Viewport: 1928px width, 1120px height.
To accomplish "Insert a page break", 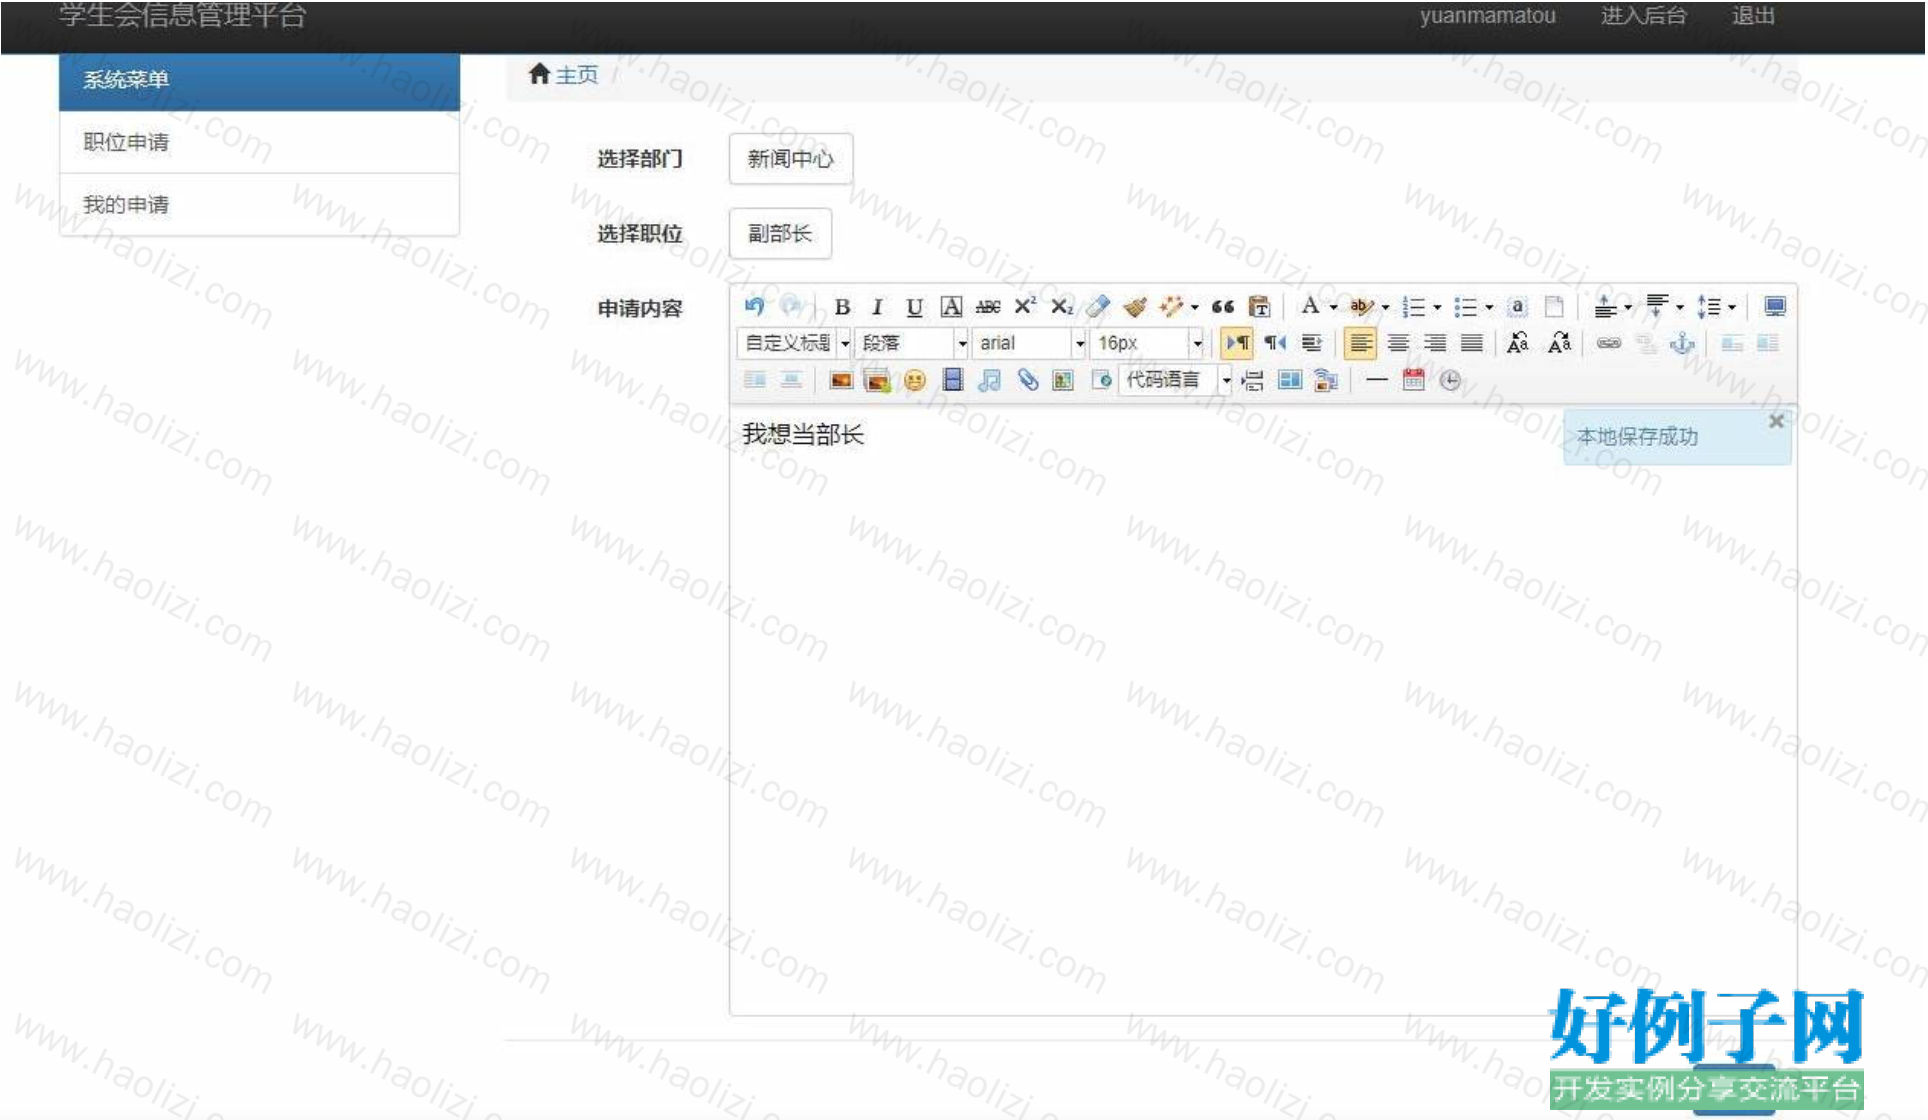I will [1252, 380].
